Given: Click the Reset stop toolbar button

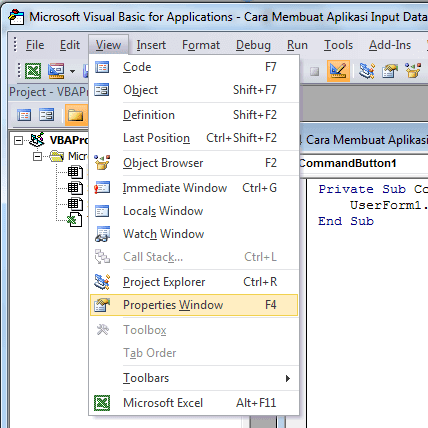Looking at the screenshot, I should 314,71.
